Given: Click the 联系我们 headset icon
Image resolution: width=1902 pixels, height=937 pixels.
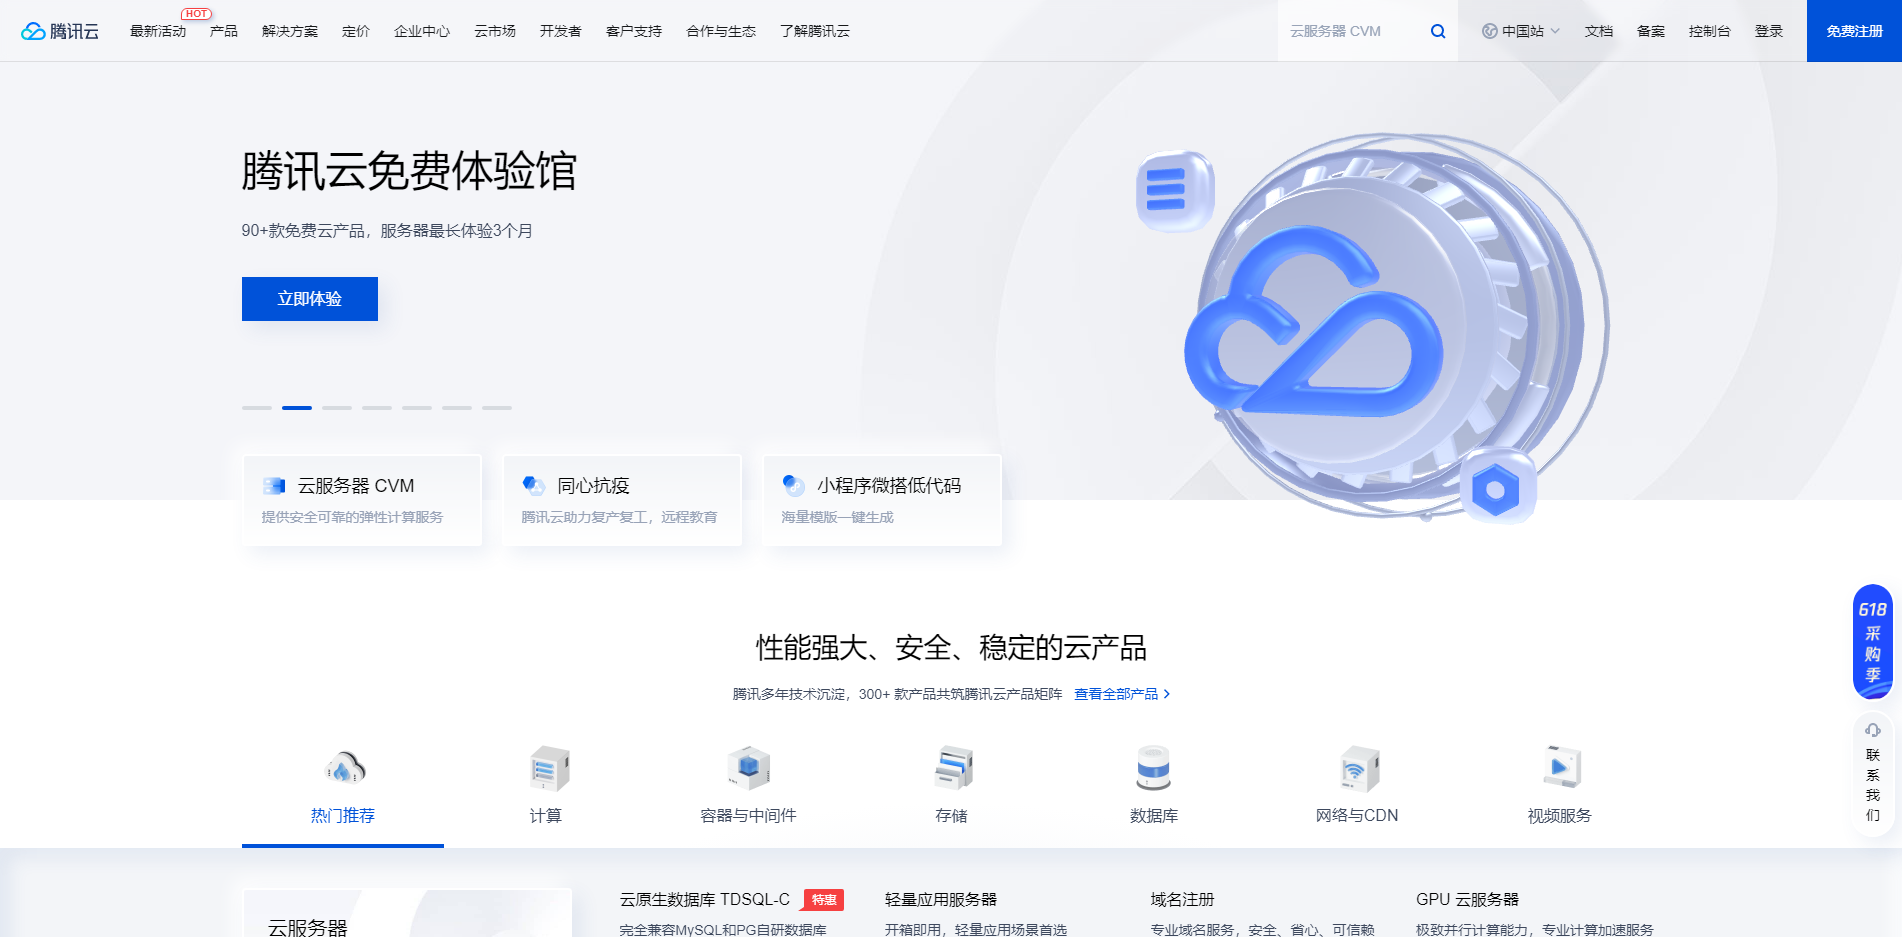Looking at the screenshot, I should [x=1873, y=730].
